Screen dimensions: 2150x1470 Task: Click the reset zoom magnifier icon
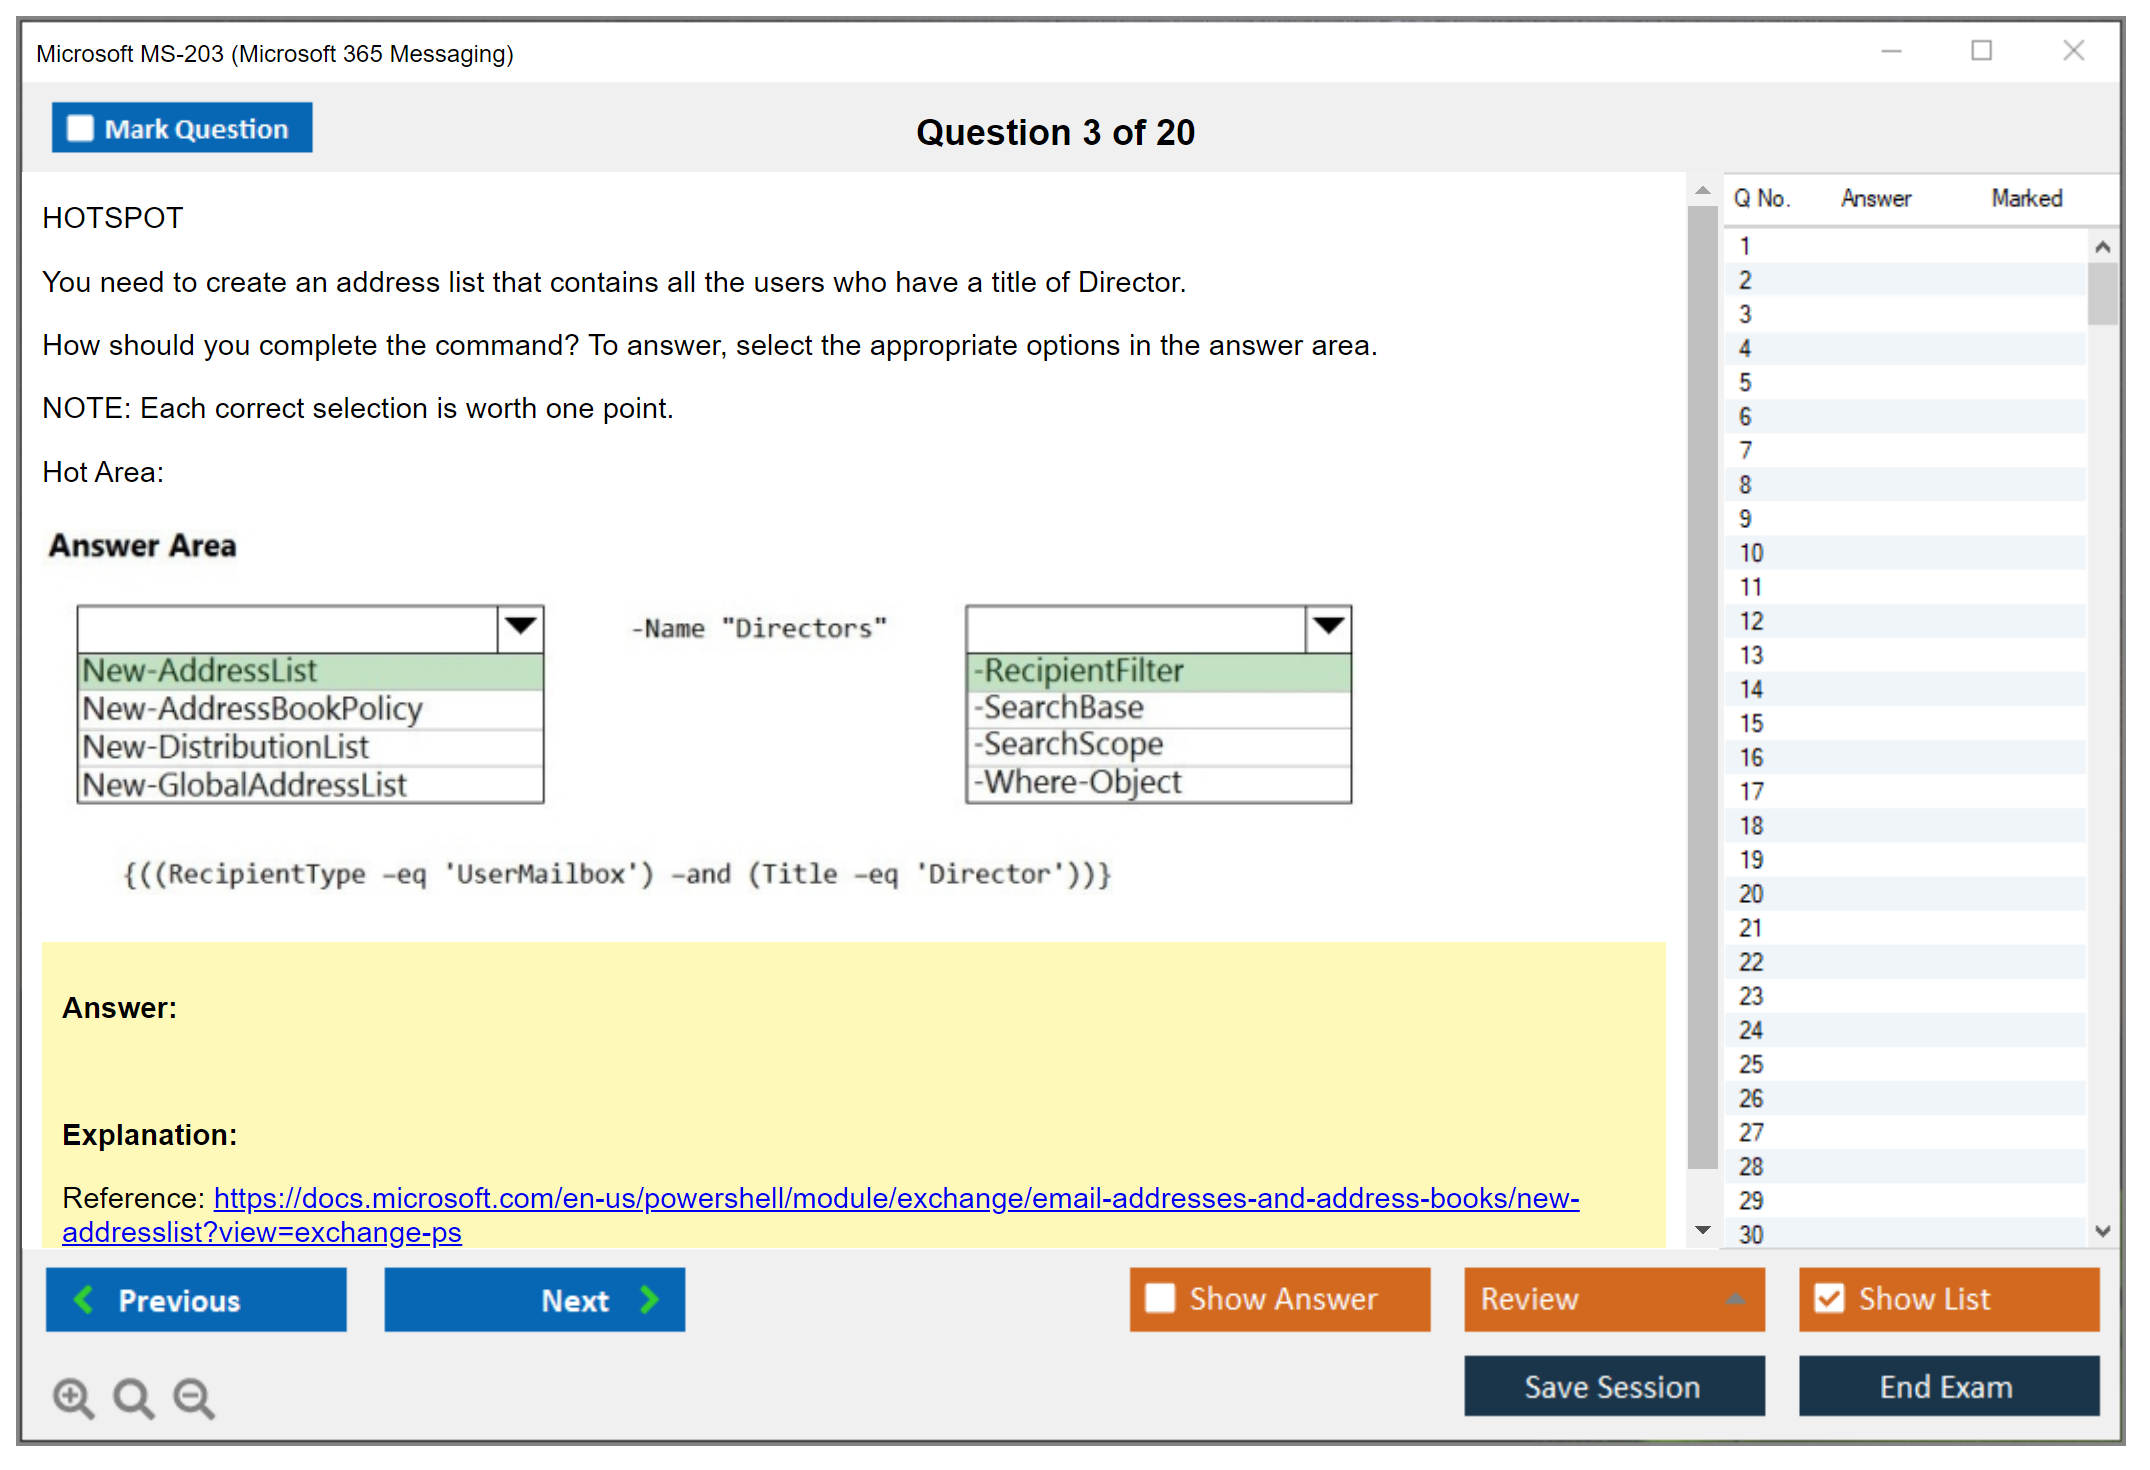[x=133, y=1398]
